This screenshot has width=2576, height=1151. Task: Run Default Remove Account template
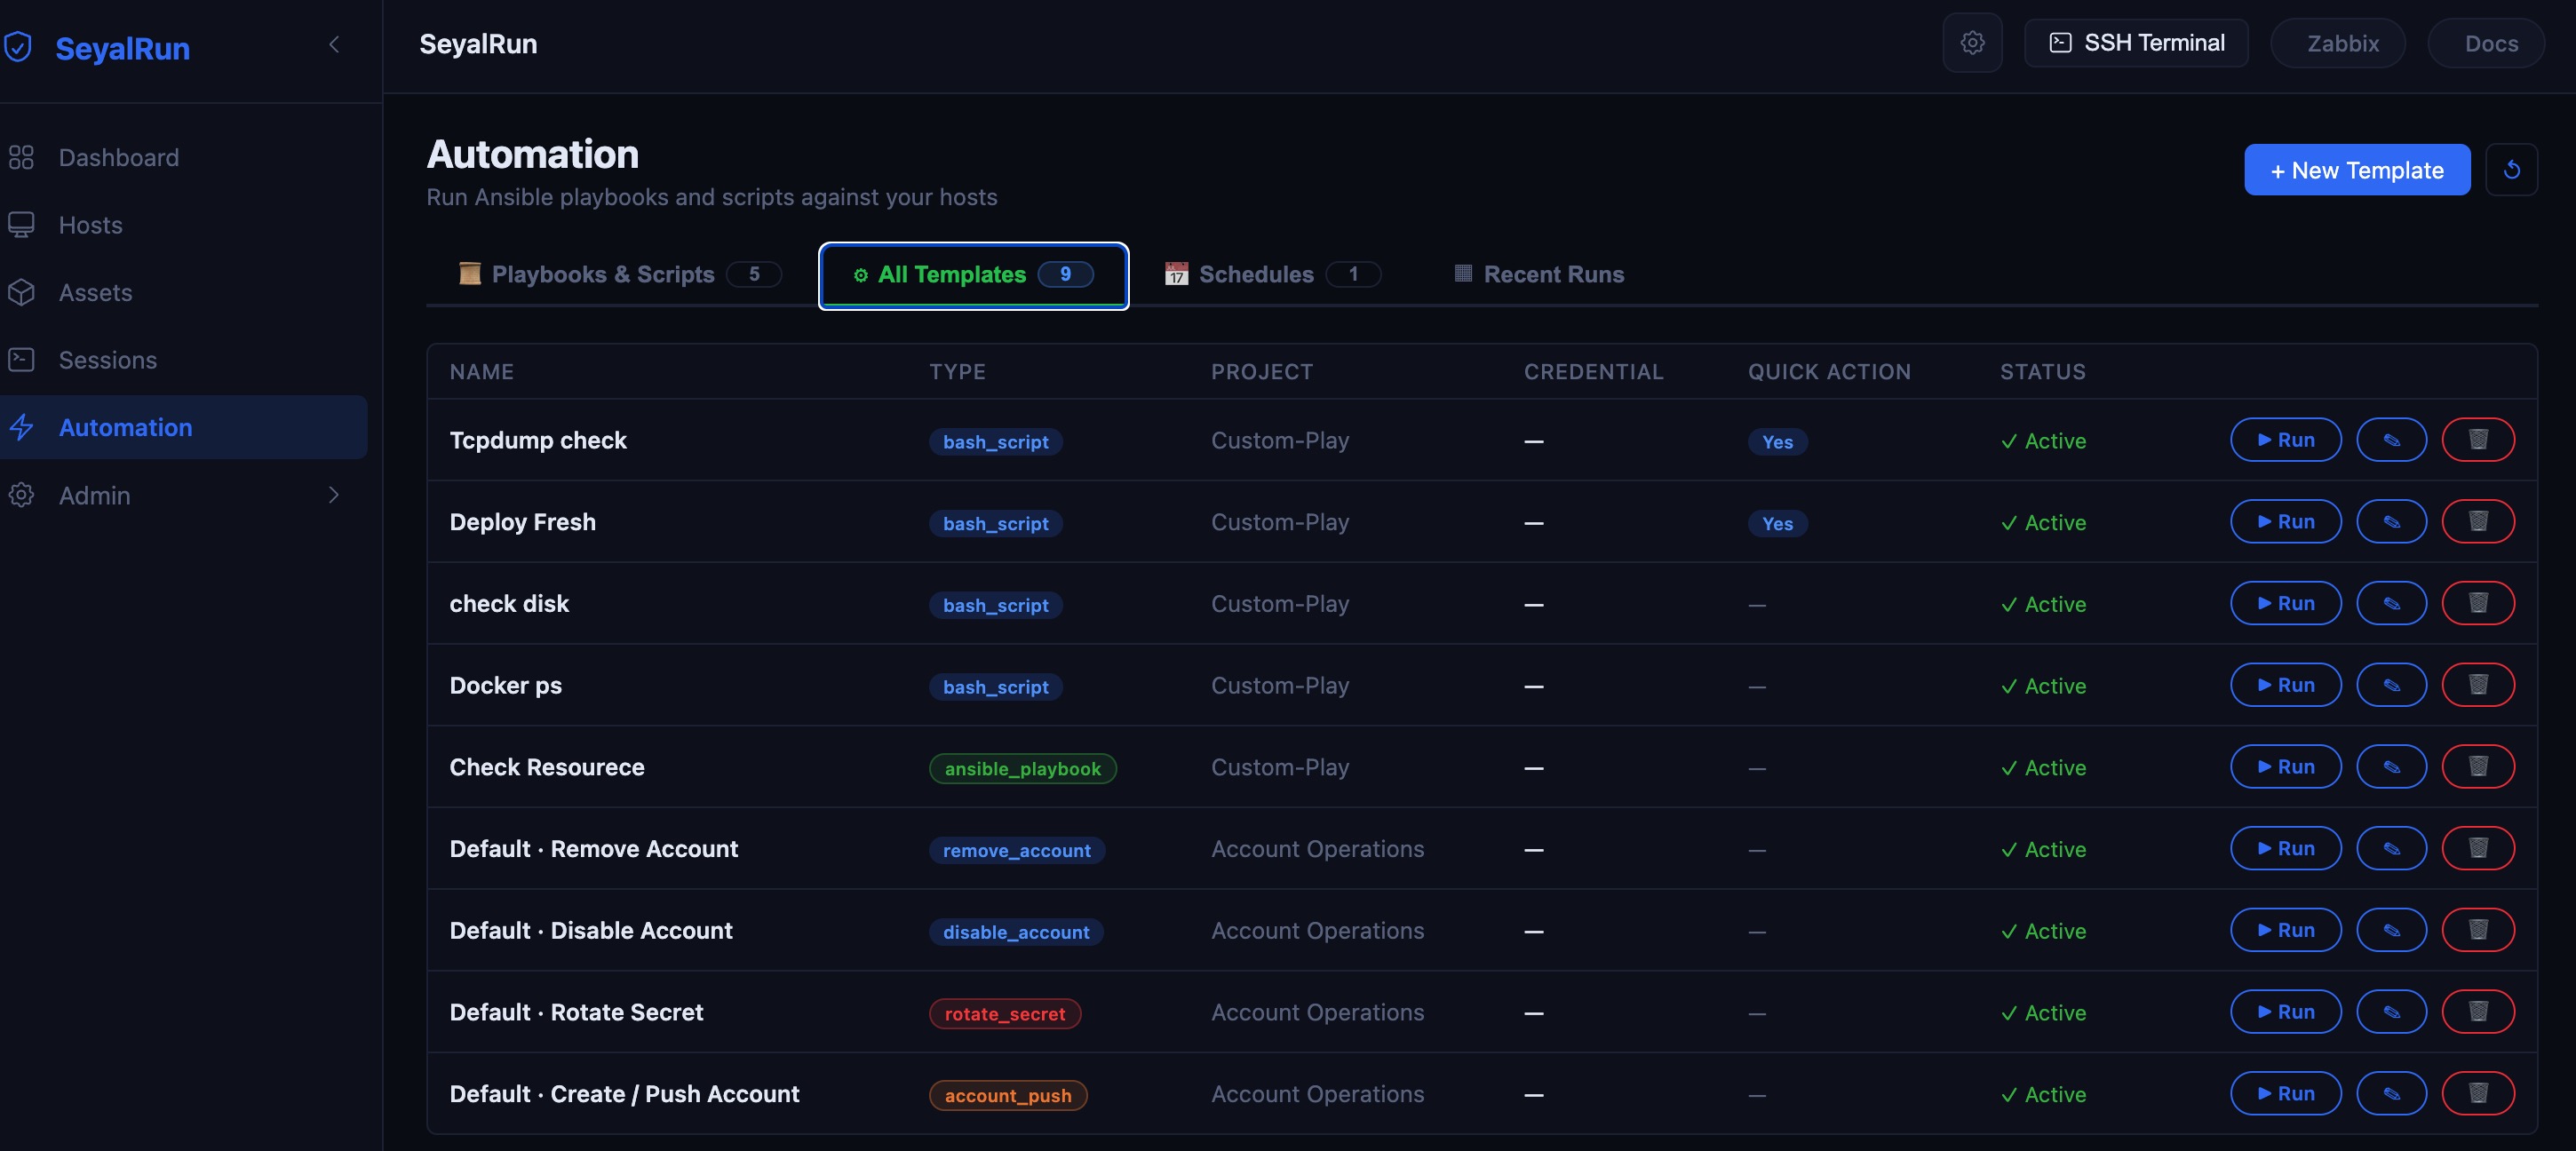(2286, 849)
